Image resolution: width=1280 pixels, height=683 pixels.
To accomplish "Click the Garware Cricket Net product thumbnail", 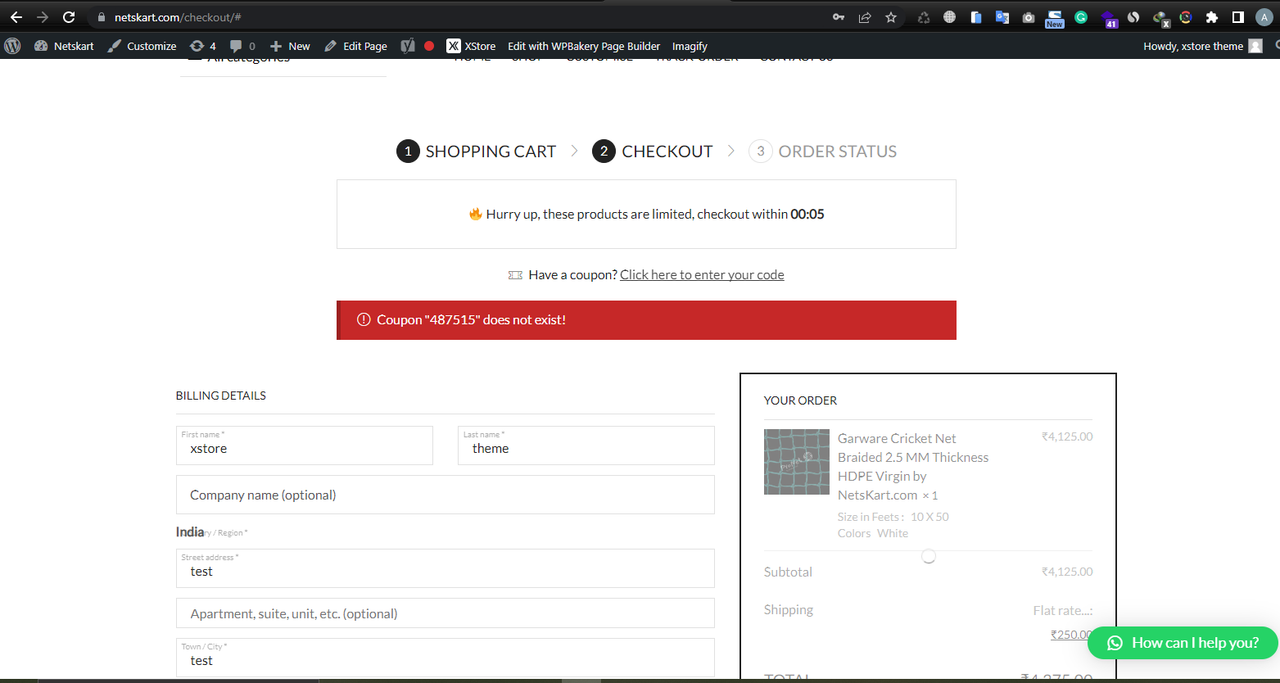I will tap(797, 462).
